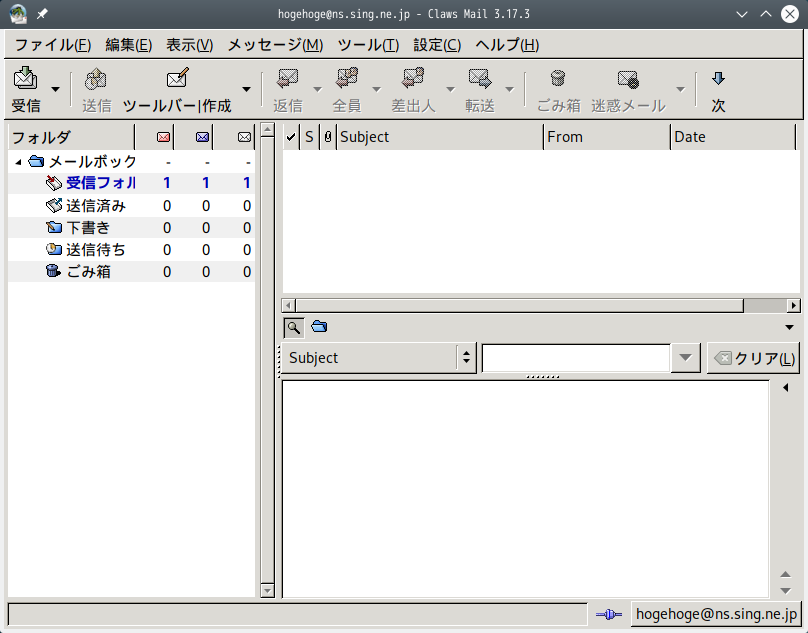Select the 送信待ち queue folder
This screenshot has height=633, width=808.
[131, 249]
